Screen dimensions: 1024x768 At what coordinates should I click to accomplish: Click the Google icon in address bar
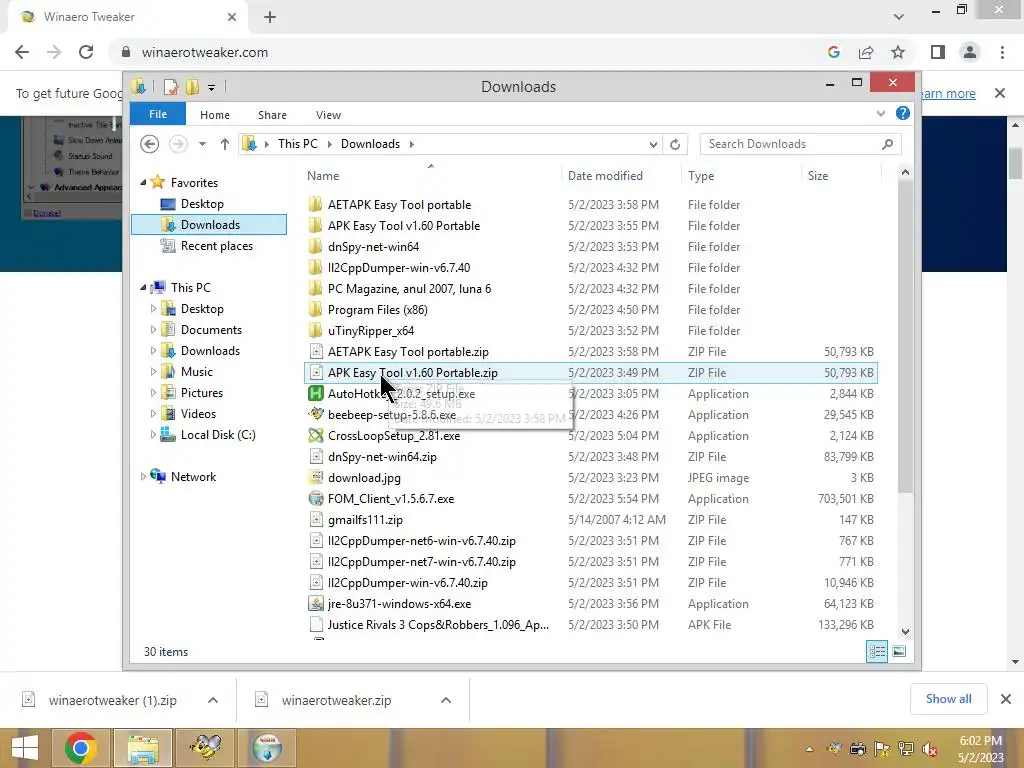[x=833, y=52]
